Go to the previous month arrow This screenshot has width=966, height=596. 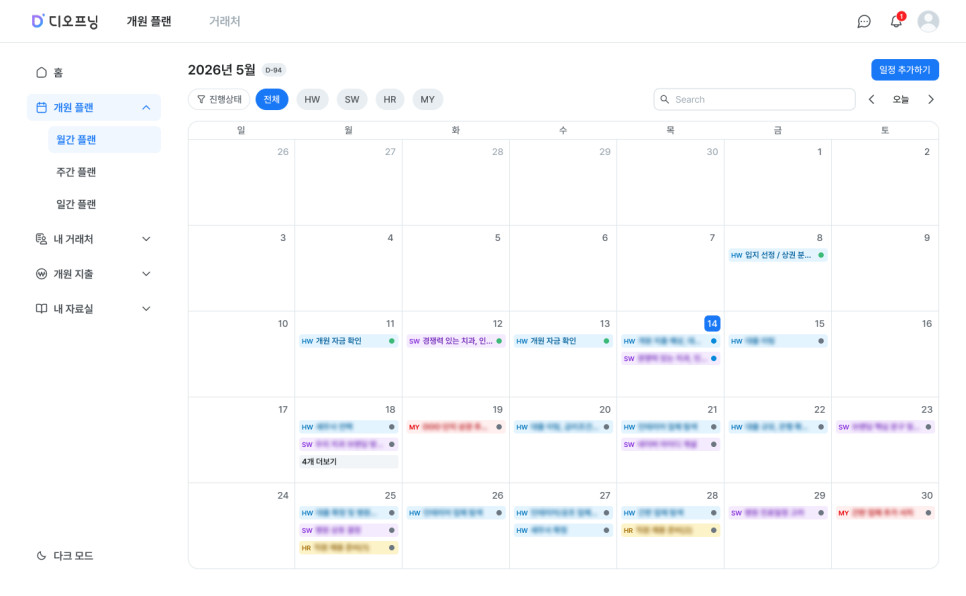coord(871,99)
